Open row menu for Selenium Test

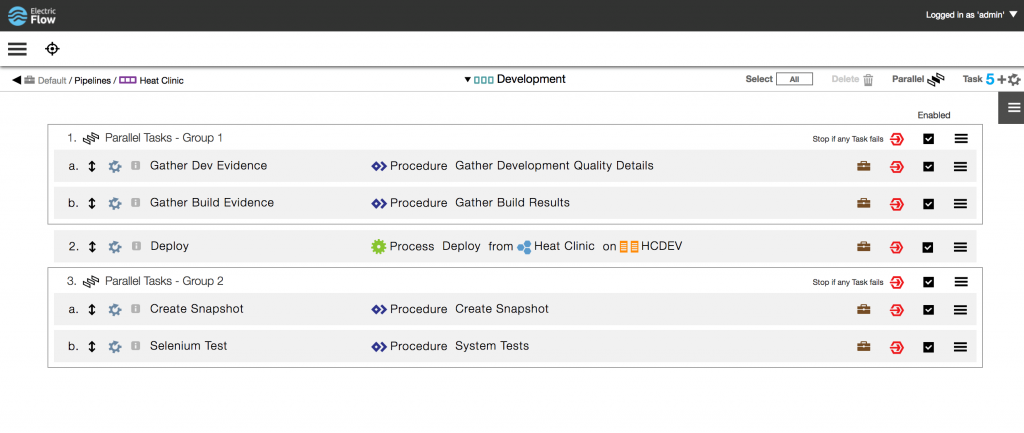tap(961, 347)
